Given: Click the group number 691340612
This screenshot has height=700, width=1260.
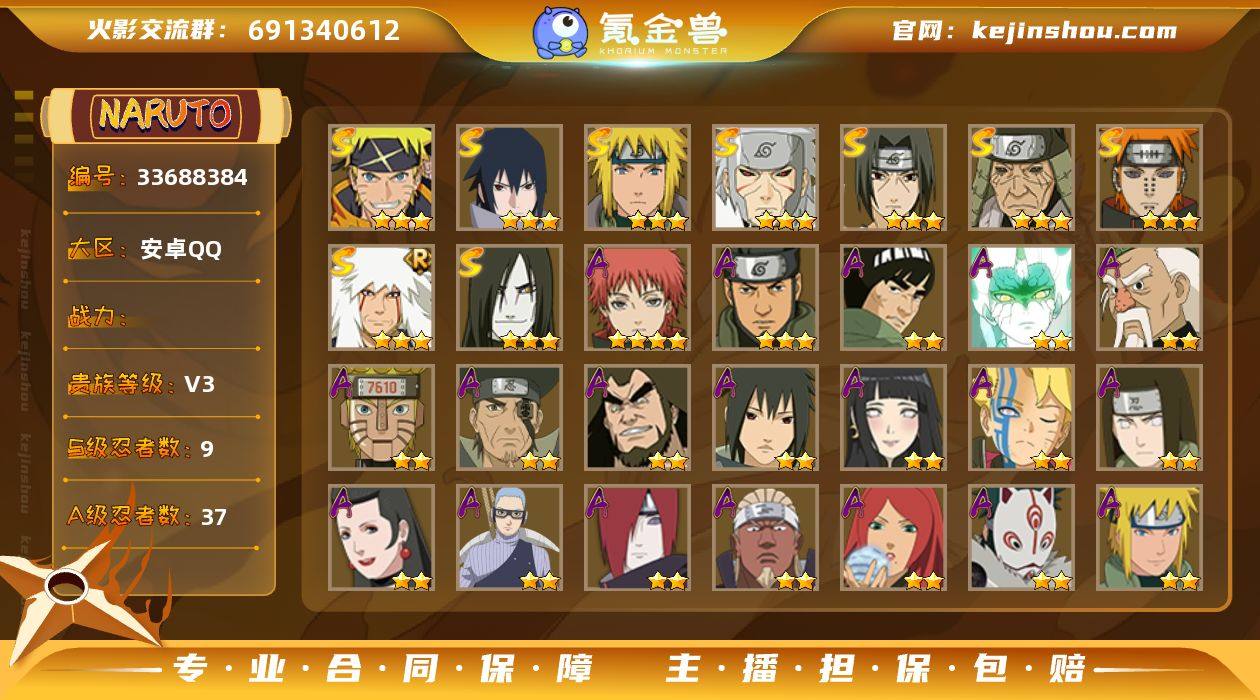Looking at the screenshot, I should (324, 30).
